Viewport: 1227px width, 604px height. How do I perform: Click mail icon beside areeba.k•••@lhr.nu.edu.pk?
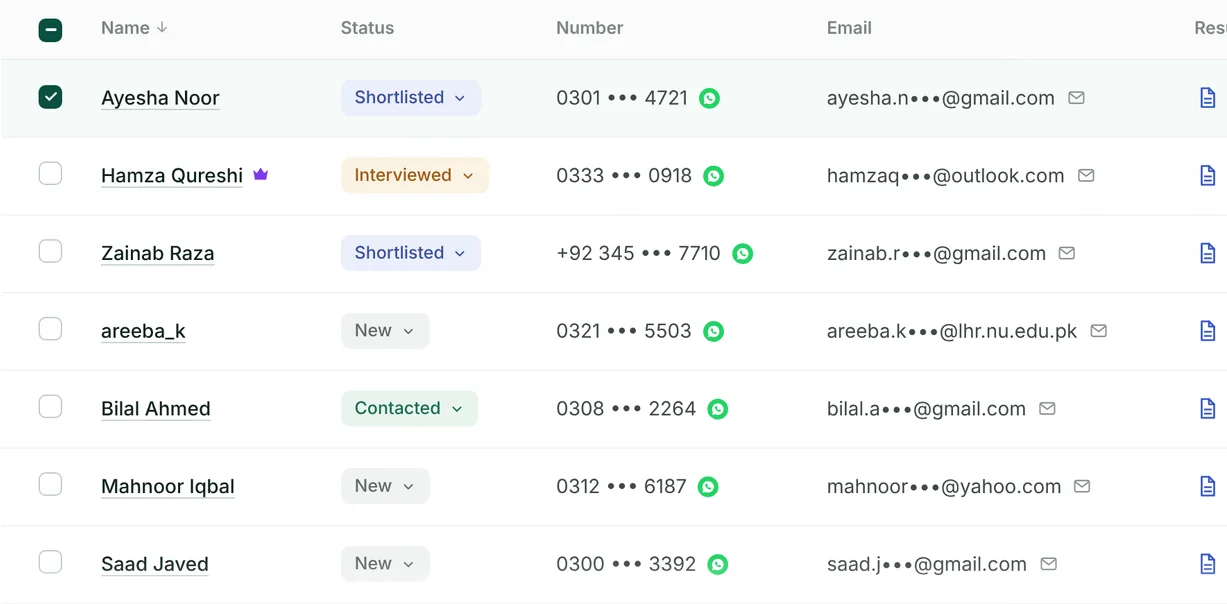pyautogui.click(x=1098, y=331)
